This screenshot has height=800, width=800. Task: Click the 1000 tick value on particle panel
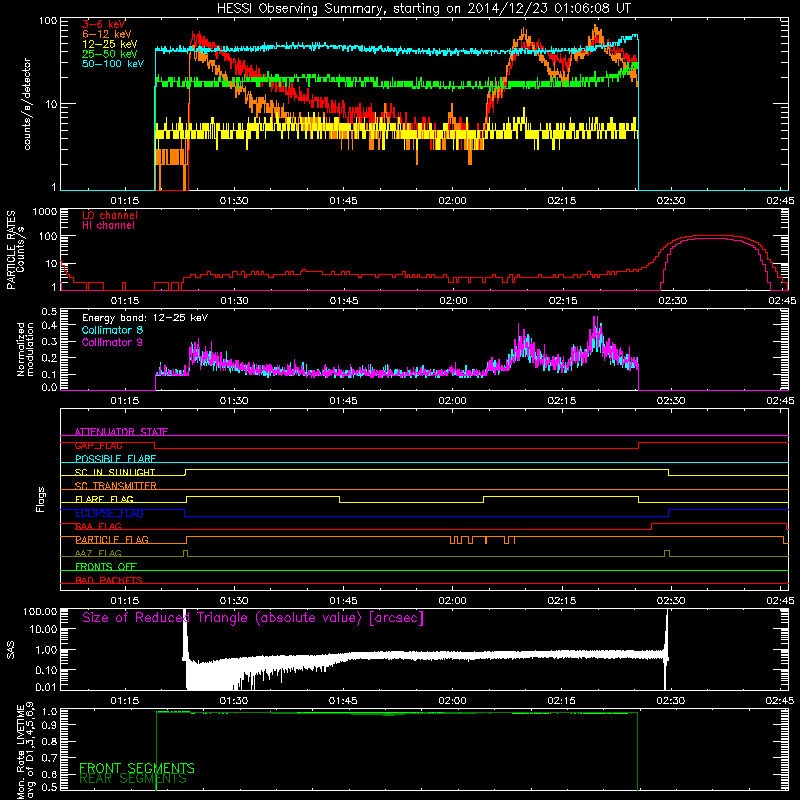45,212
